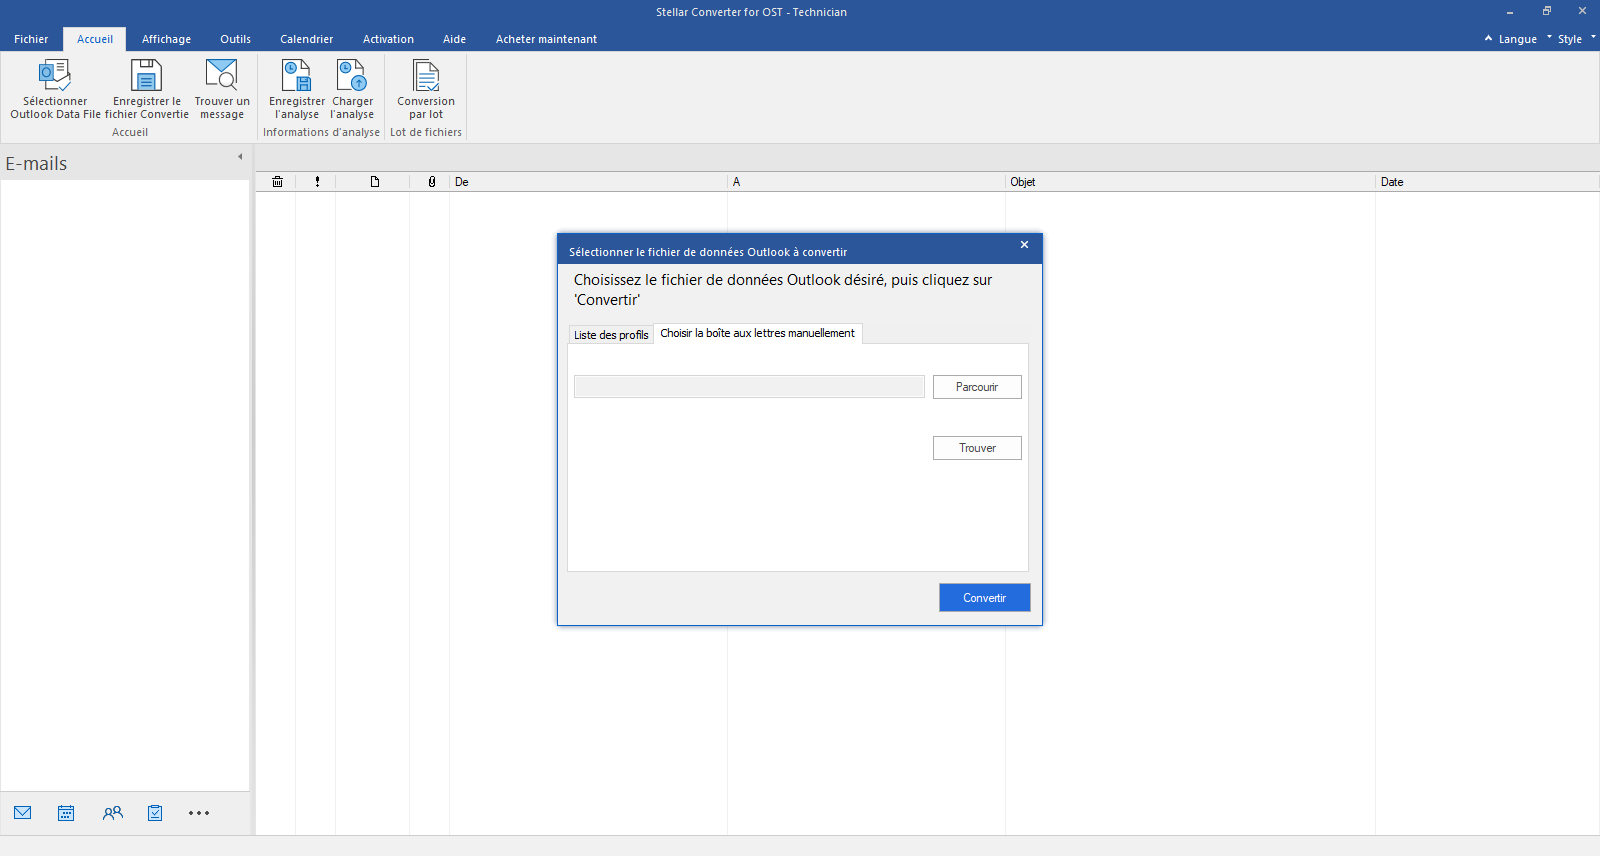Open the Activation ribbon tab
This screenshot has height=856, width=1600.
(388, 39)
